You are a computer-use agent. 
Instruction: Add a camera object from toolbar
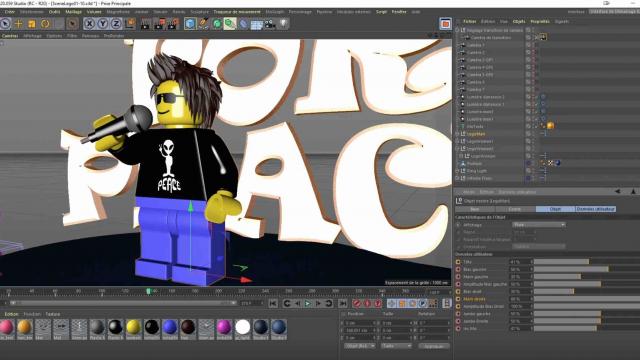[x=270, y=24]
